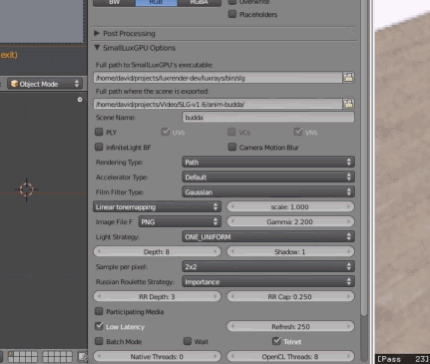Click the SmallLuxGPU executable path field

tap(218, 78)
